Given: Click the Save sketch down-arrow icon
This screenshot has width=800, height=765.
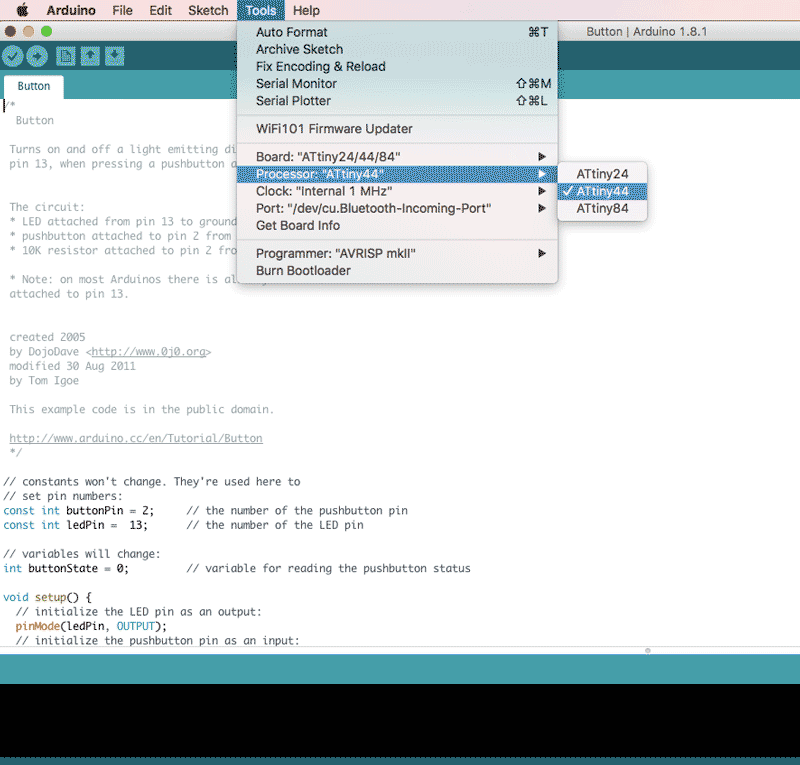Looking at the screenshot, I should pos(115,56).
